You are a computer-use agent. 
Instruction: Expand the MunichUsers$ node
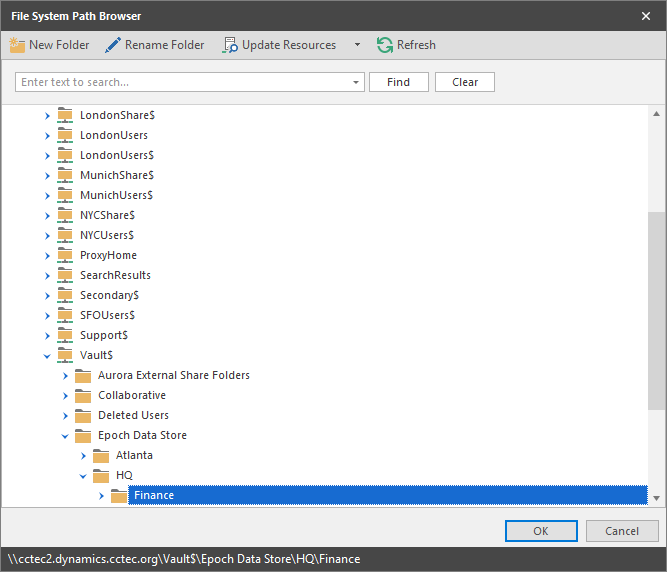(x=47, y=196)
